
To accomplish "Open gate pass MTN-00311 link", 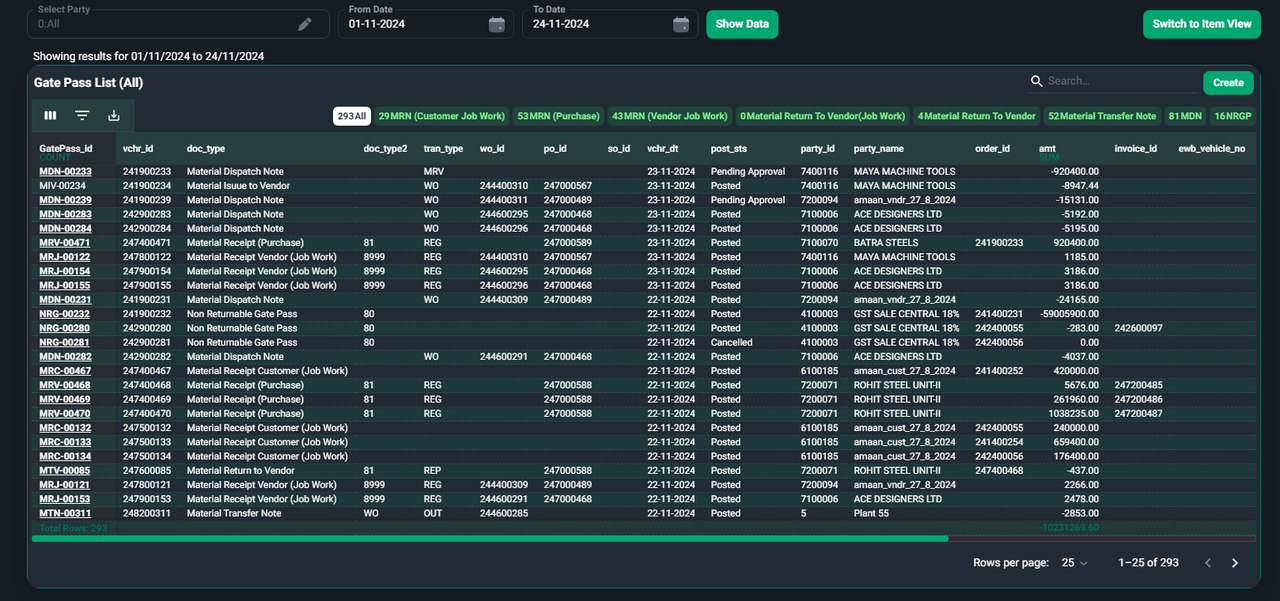I will (x=65, y=513).
